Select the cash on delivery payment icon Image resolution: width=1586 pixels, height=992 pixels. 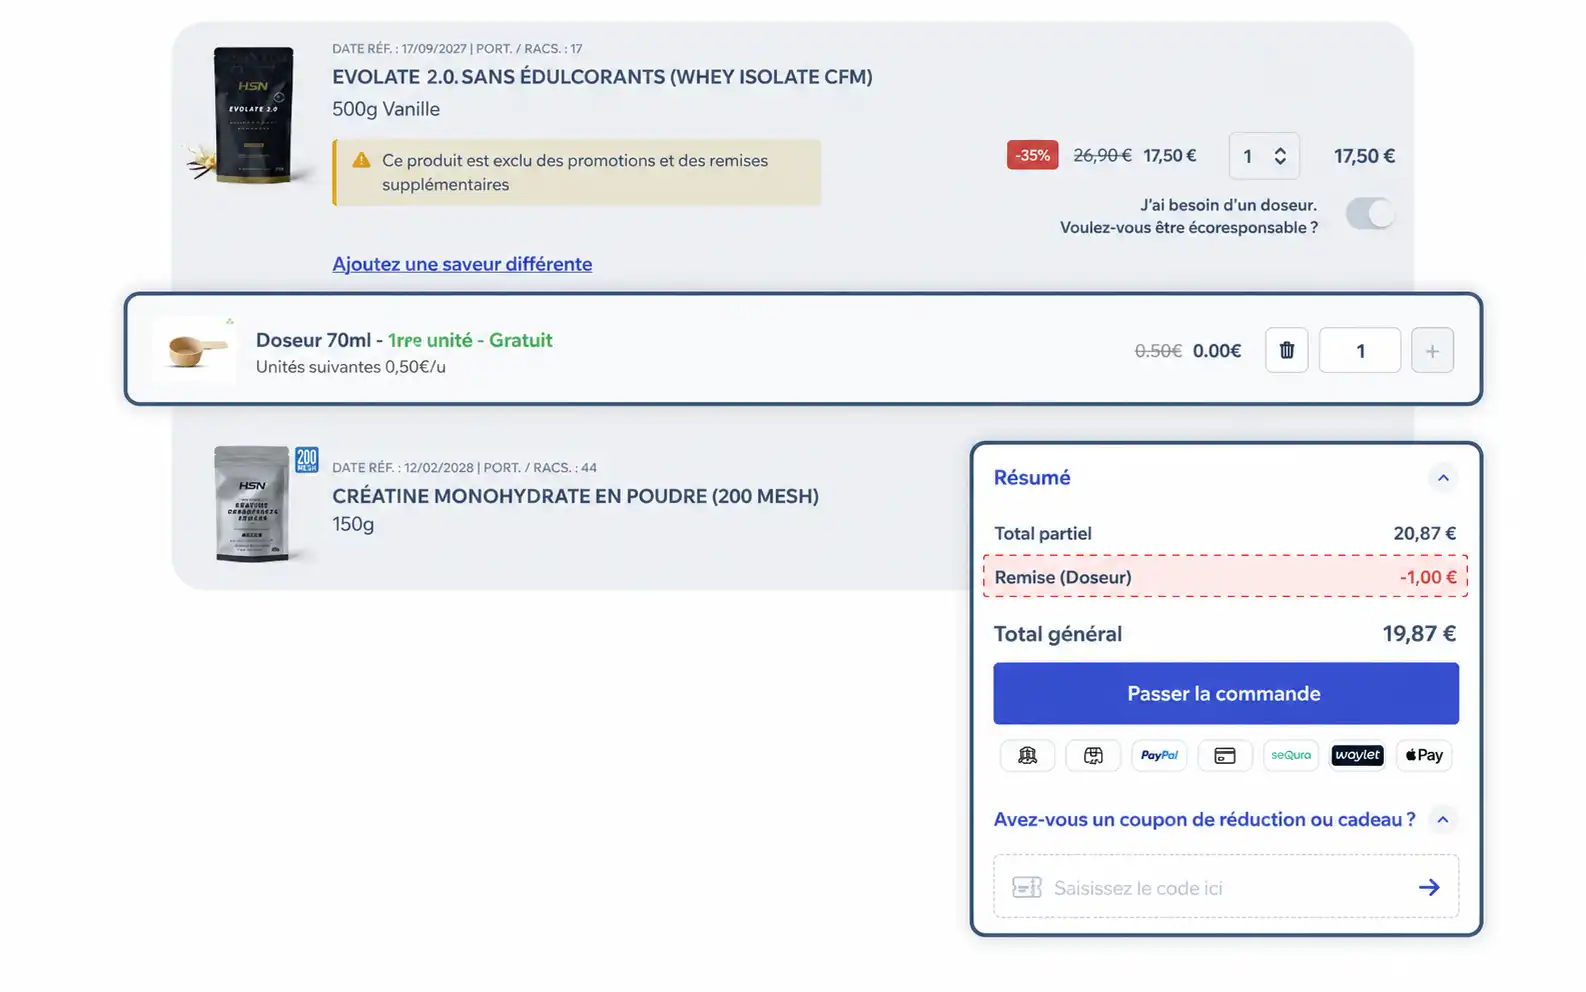pos(1093,755)
